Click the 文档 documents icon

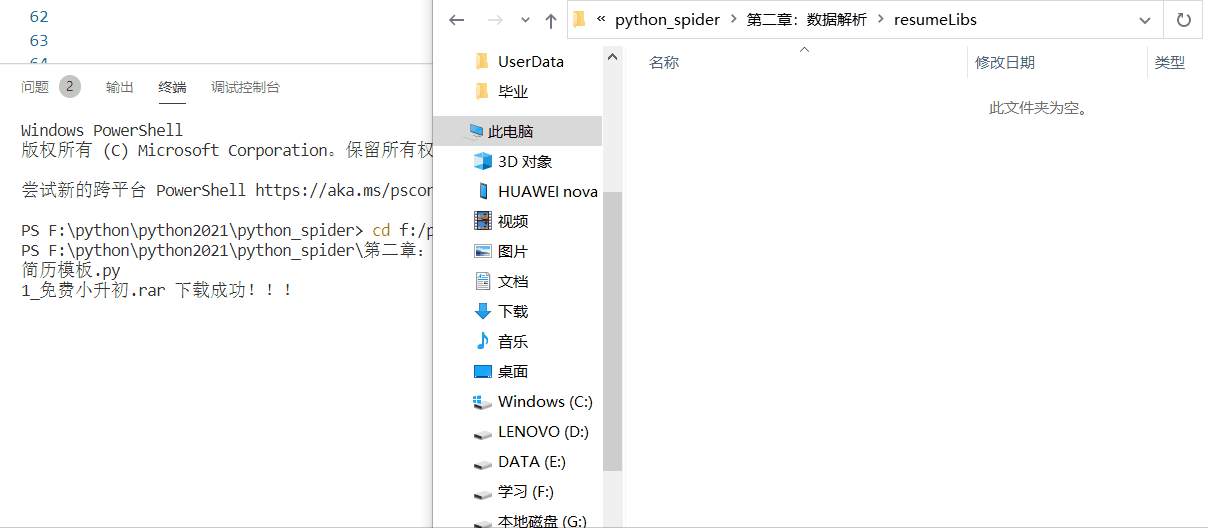click(483, 281)
